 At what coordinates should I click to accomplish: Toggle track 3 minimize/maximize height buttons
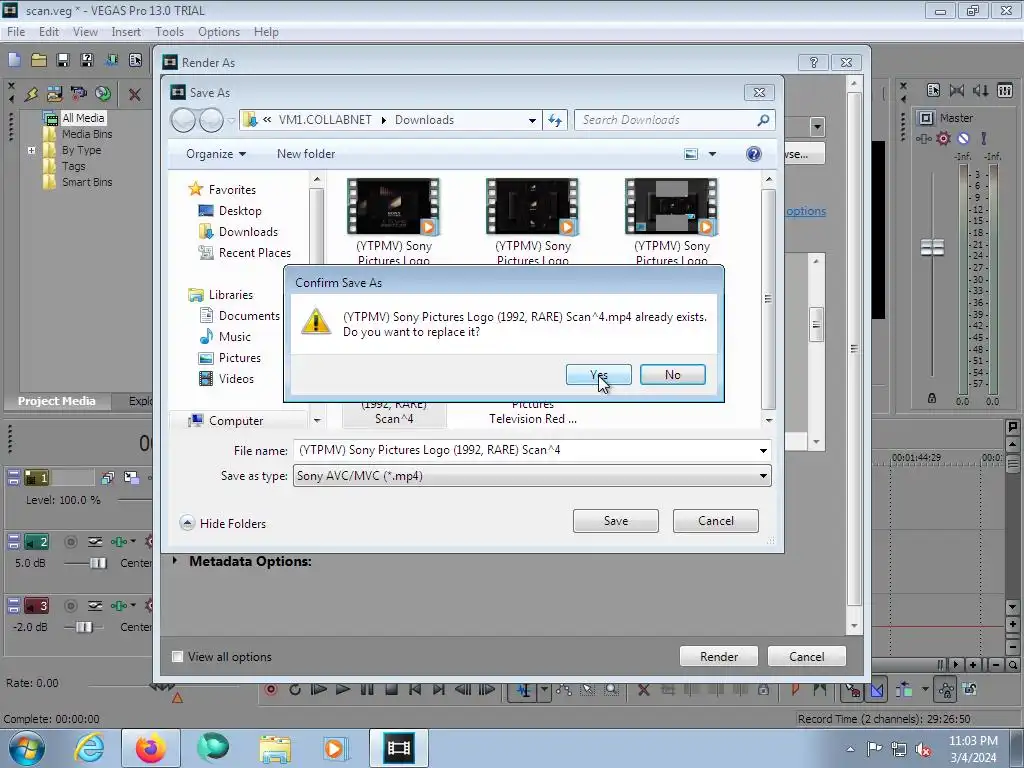(x=13, y=605)
